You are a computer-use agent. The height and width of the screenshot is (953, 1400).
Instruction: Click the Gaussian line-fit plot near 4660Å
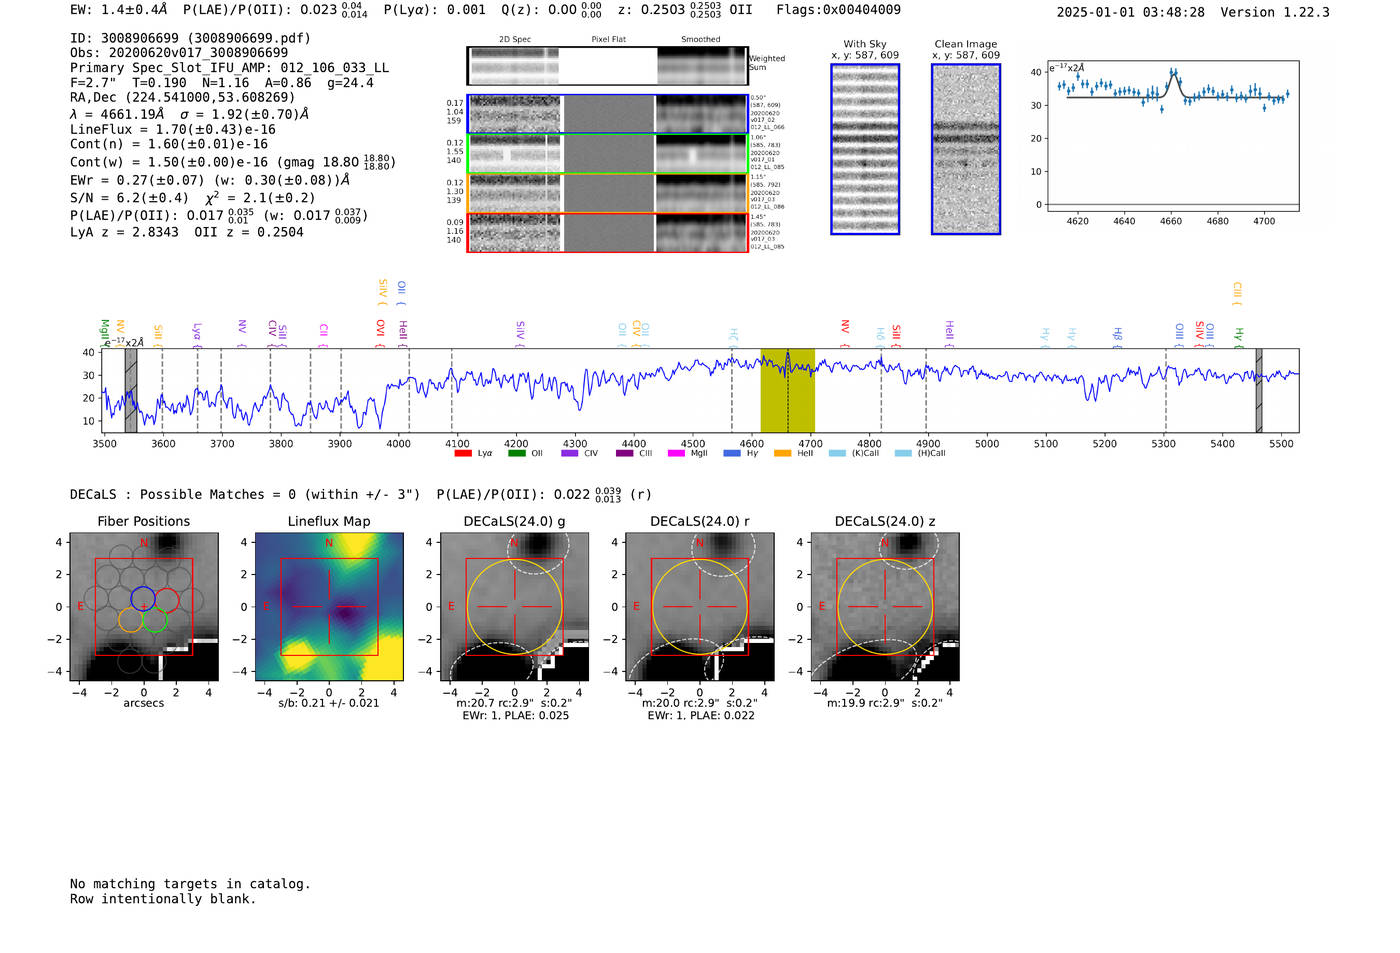click(x=1172, y=136)
